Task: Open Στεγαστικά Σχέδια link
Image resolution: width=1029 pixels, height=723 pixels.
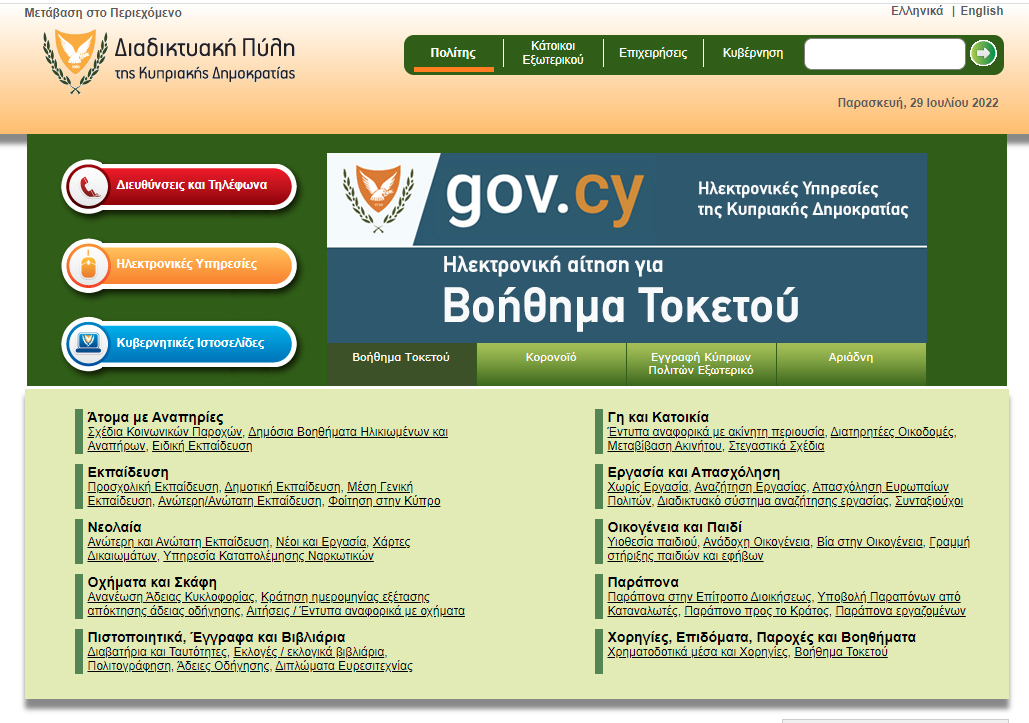Action: (x=776, y=446)
